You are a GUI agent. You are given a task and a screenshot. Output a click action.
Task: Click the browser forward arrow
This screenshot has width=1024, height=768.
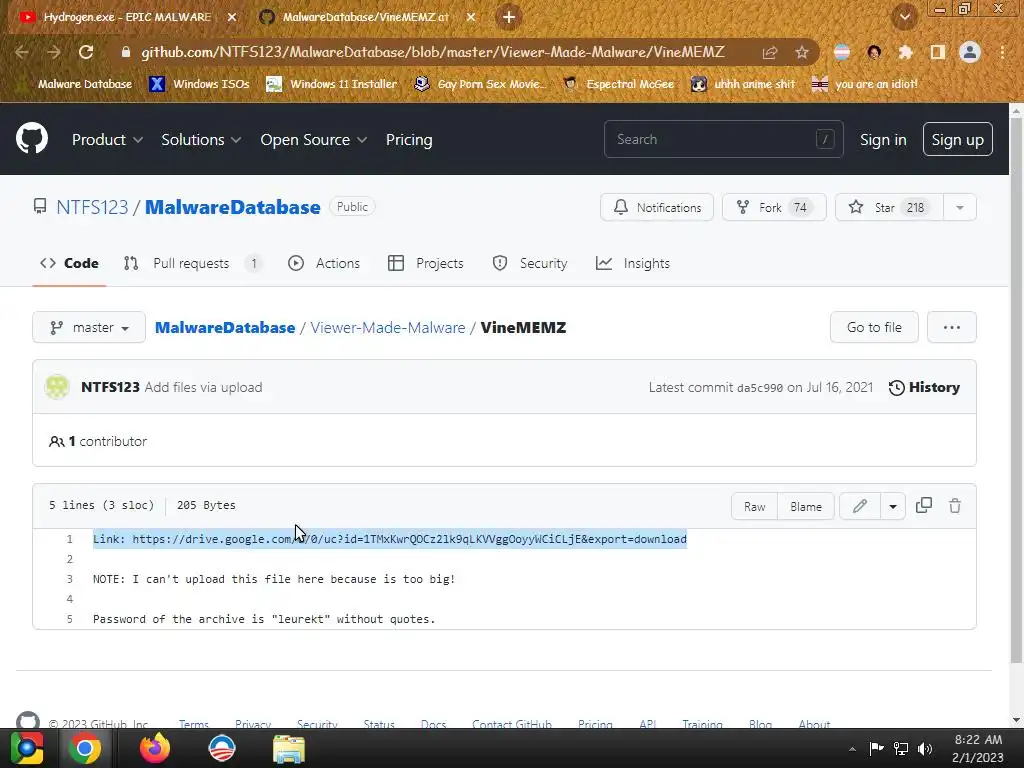tap(54, 52)
